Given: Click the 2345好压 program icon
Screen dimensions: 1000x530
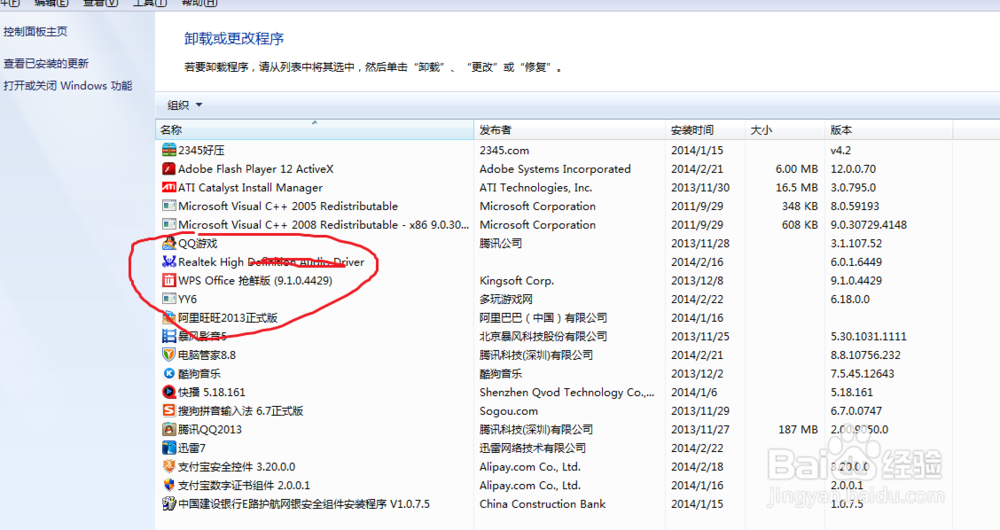Looking at the screenshot, I should (x=168, y=150).
